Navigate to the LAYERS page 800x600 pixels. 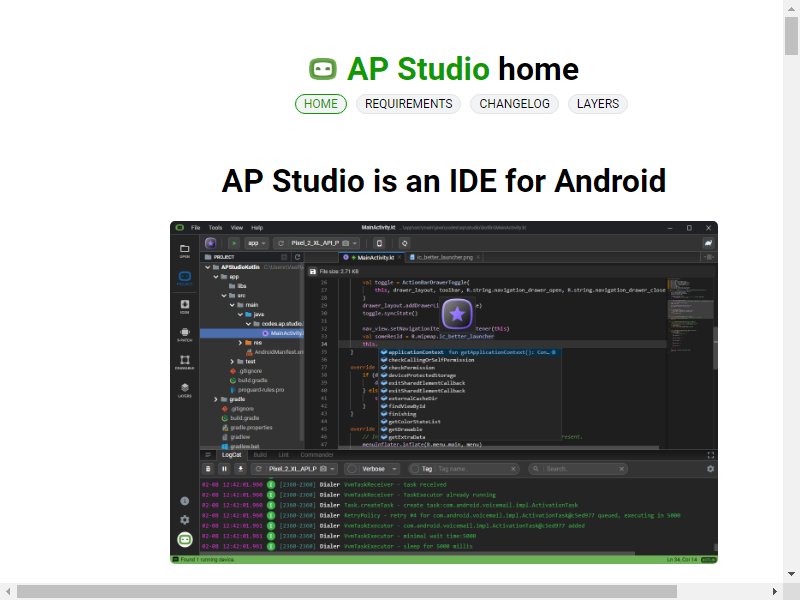597,104
